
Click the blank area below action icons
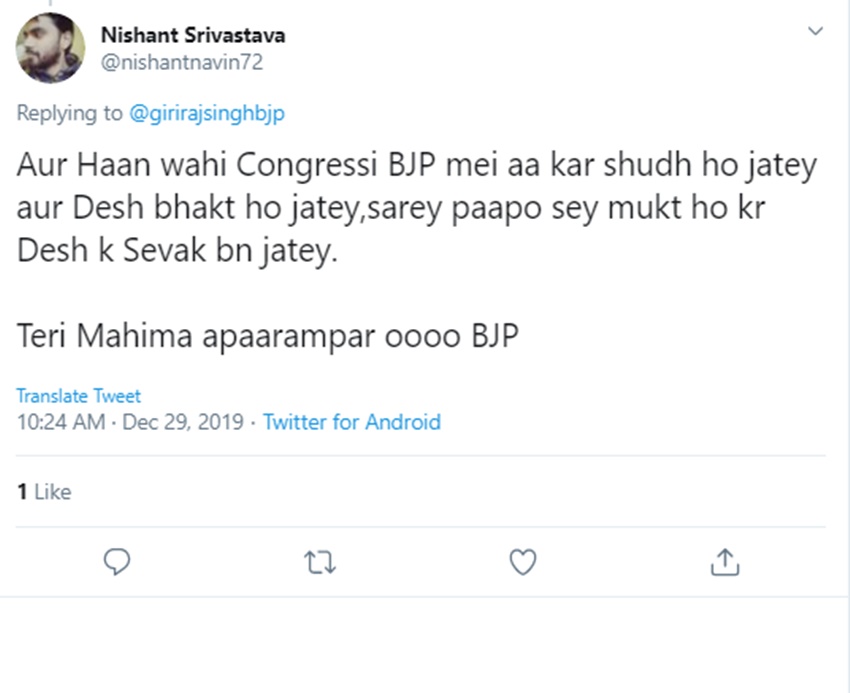tap(425, 645)
